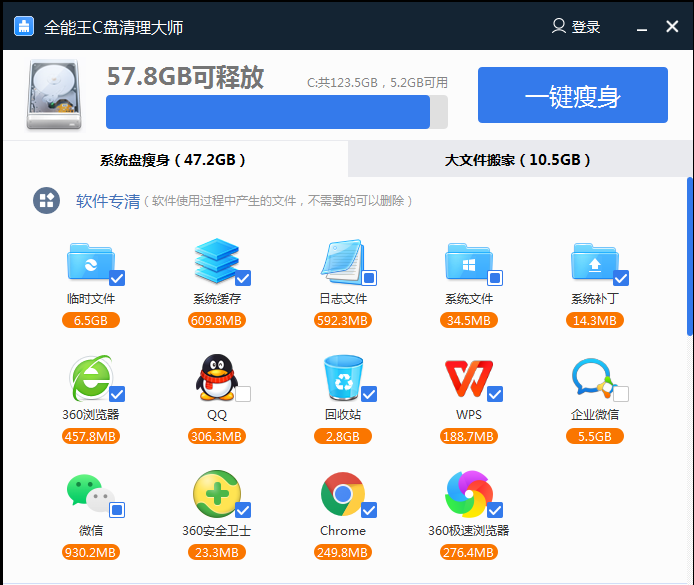The height and width of the screenshot is (585, 694).
Task: Click the 临时文件 folder icon
Action: [x=88, y=262]
